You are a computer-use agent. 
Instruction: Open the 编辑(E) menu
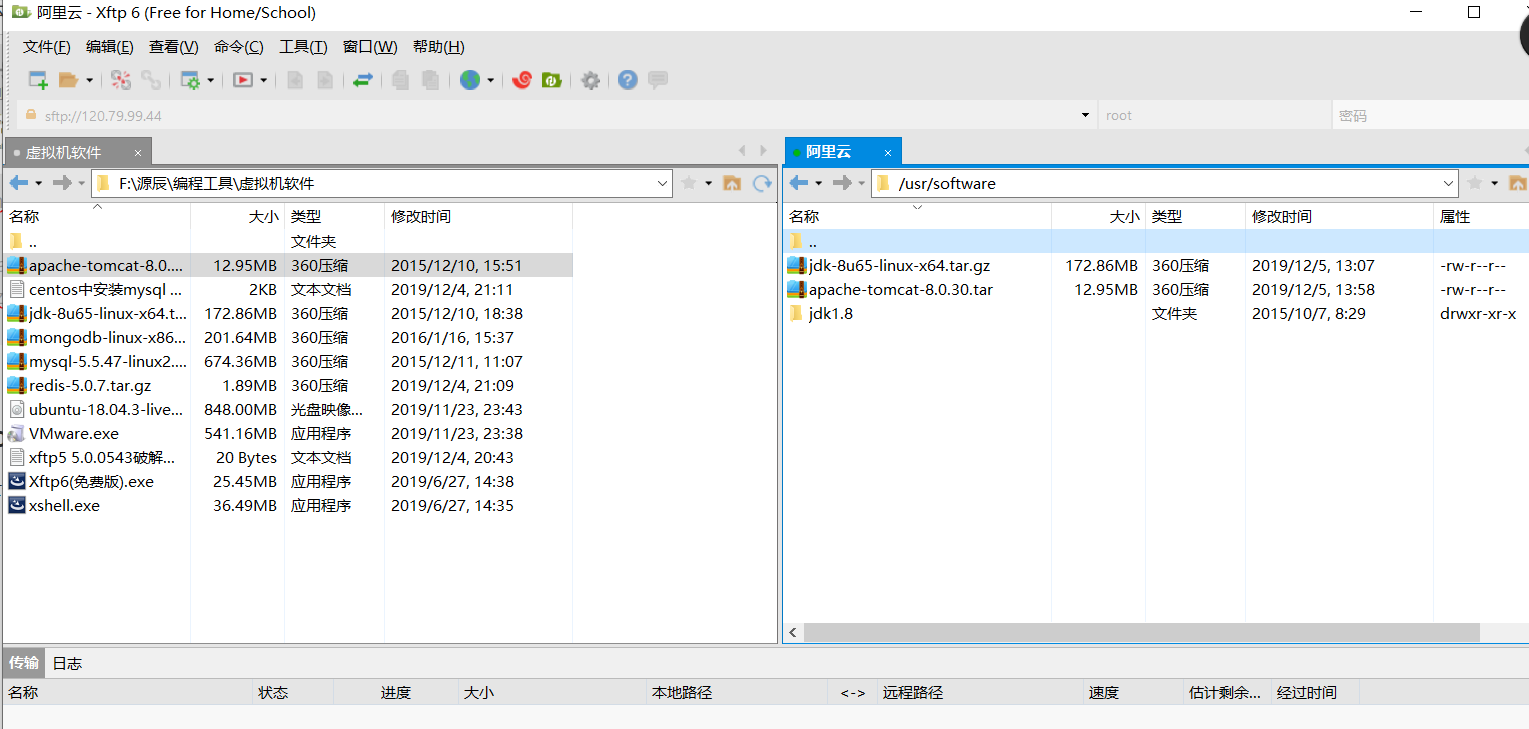[110, 47]
